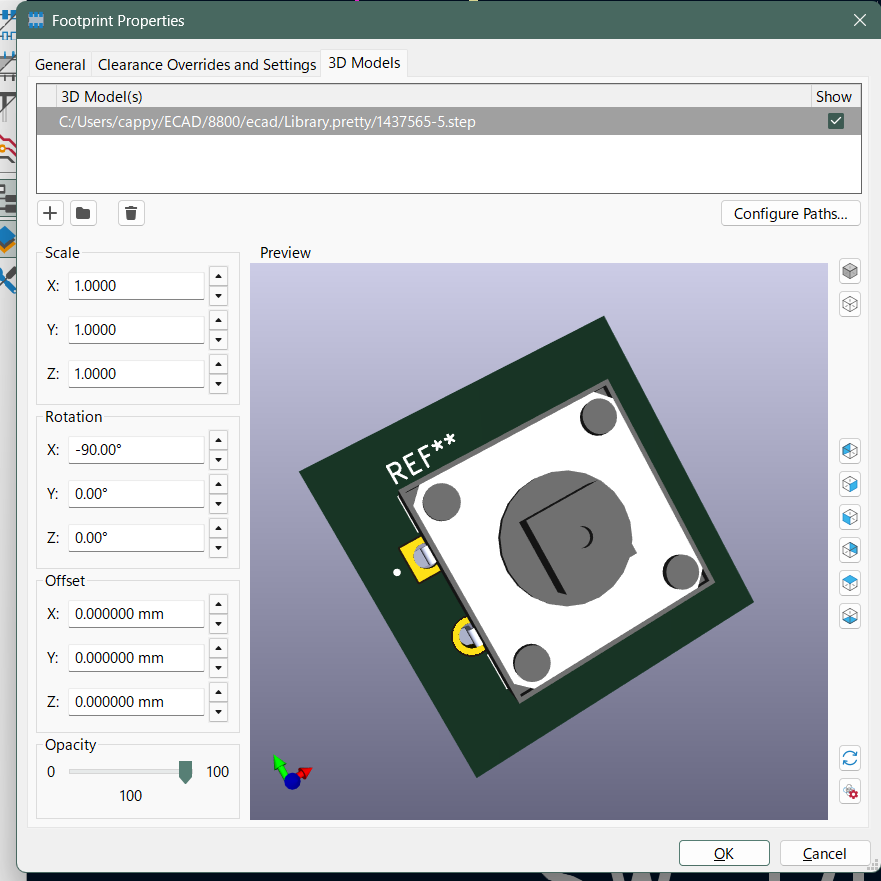
Task: Click the solid gray cube icon beside the preview
Action: 850,271
